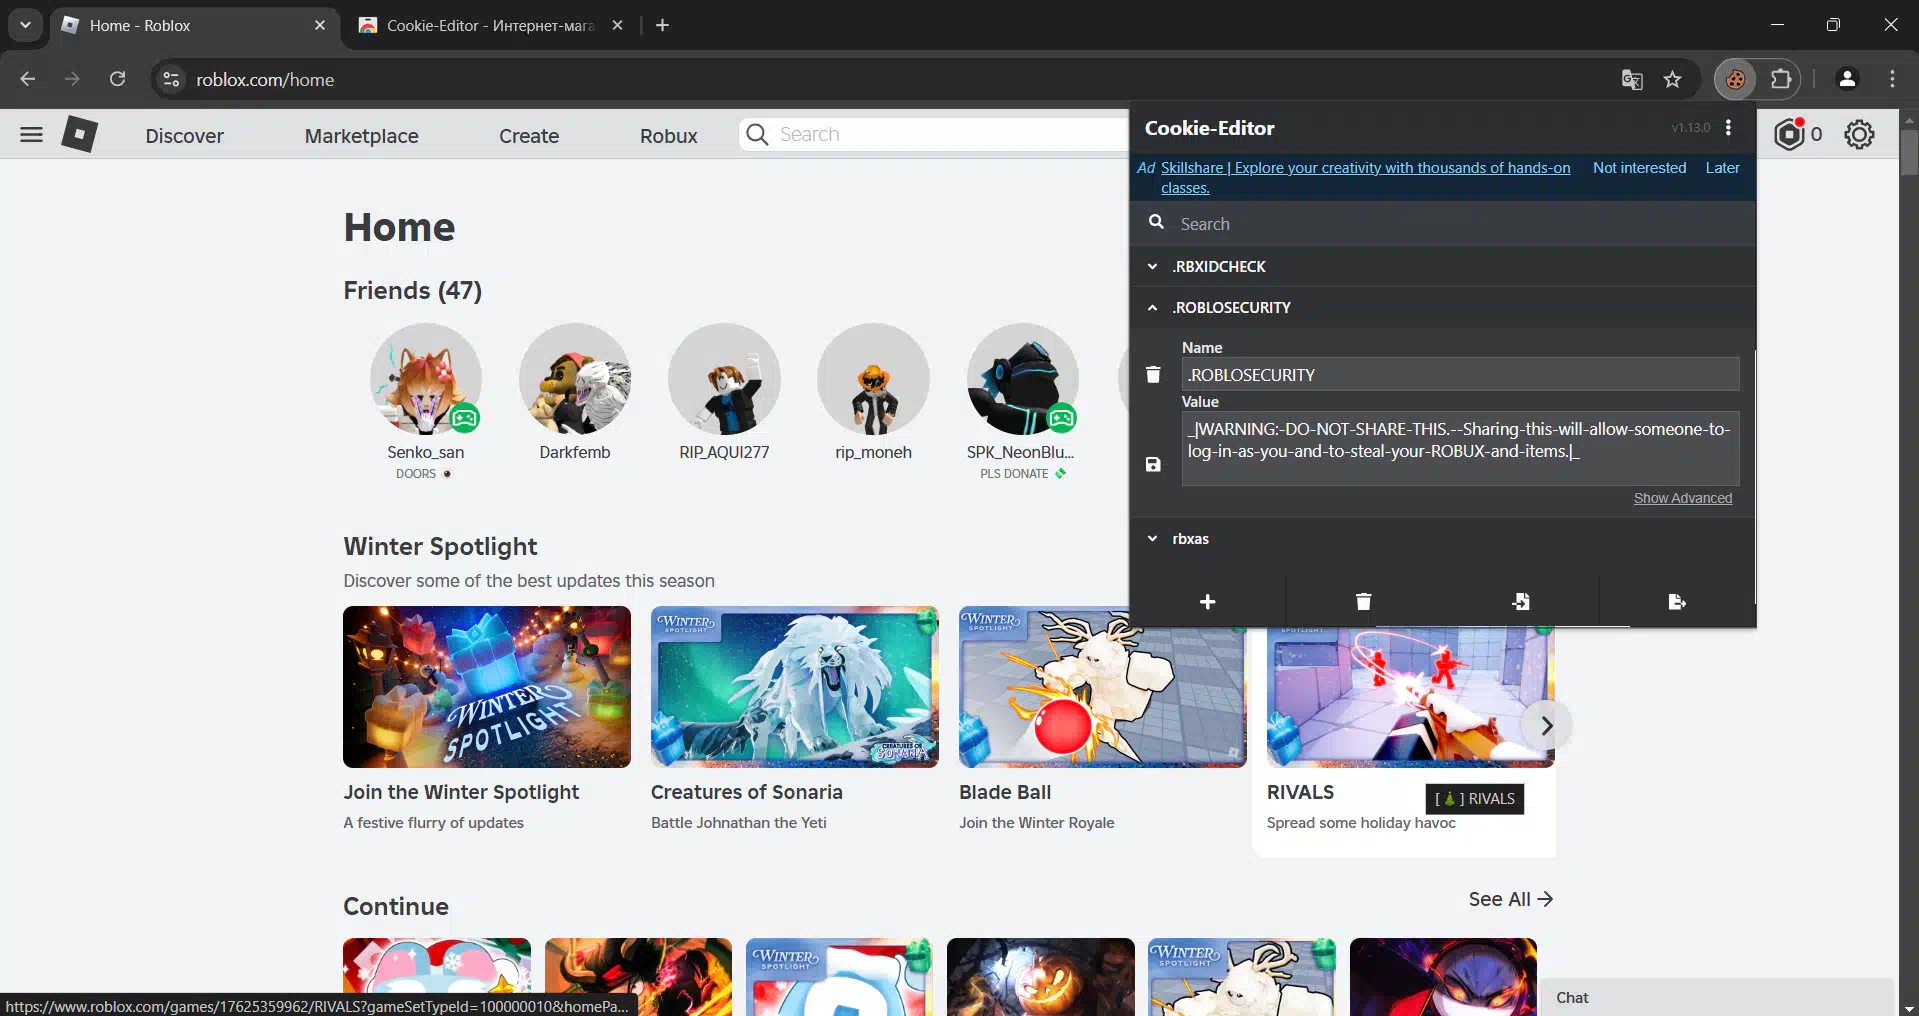Viewport: 1919px width, 1016px height.
Task: Go back to previous page
Action: pyautogui.click(x=28, y=79)
